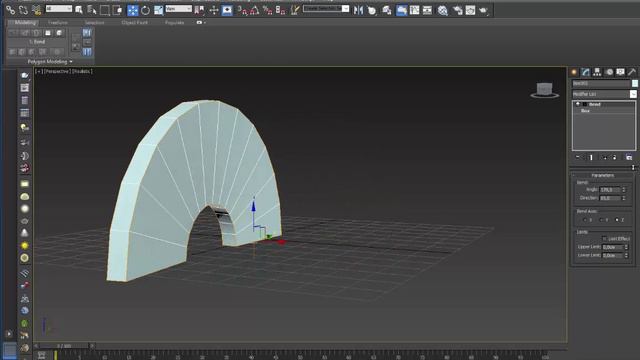Click the Align tool icon

click(x=371, y=10)
